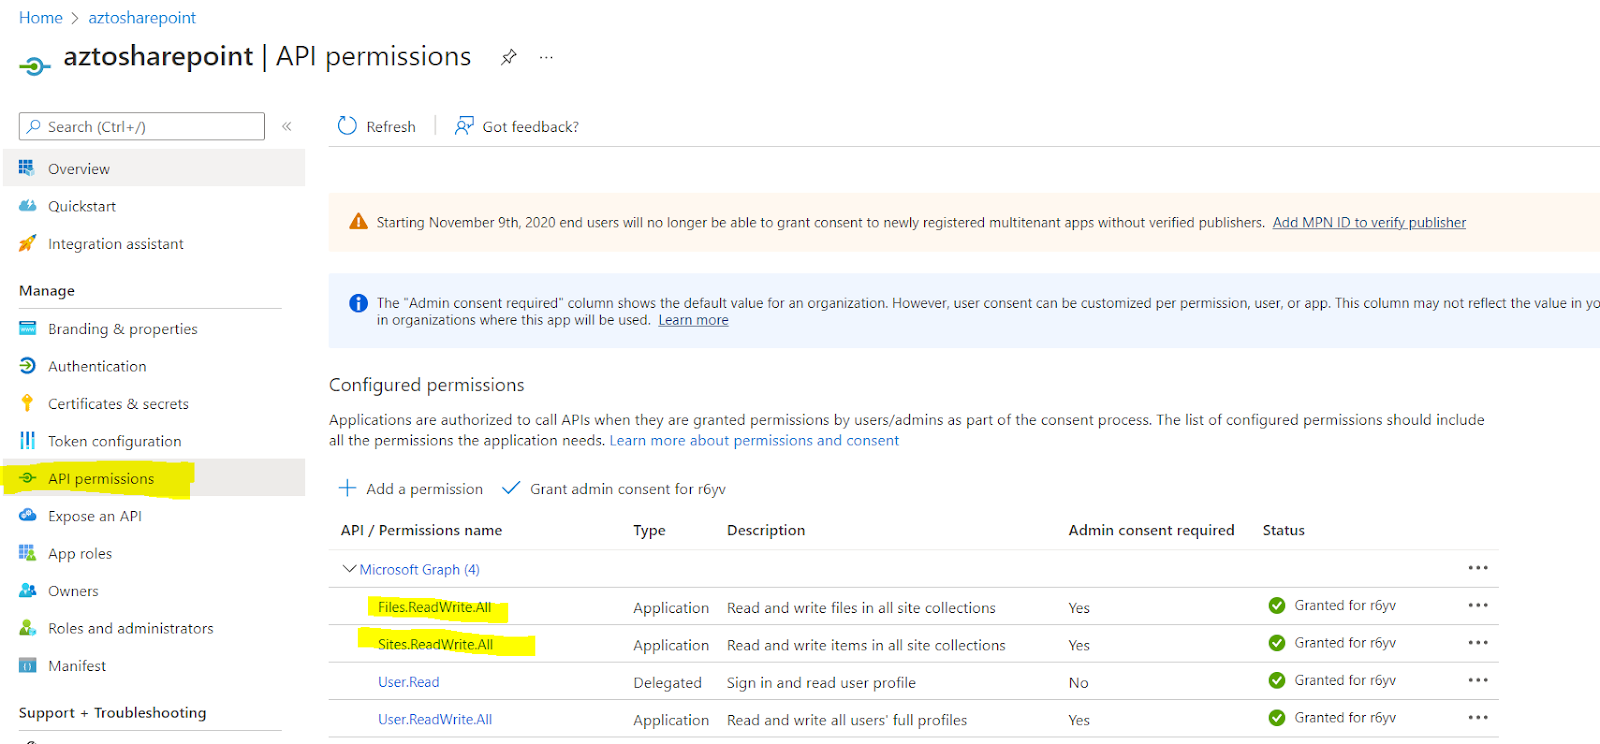Open ellipsis menu for Microsoft Graph row
1600x744 pixels.
point(1478,568)
